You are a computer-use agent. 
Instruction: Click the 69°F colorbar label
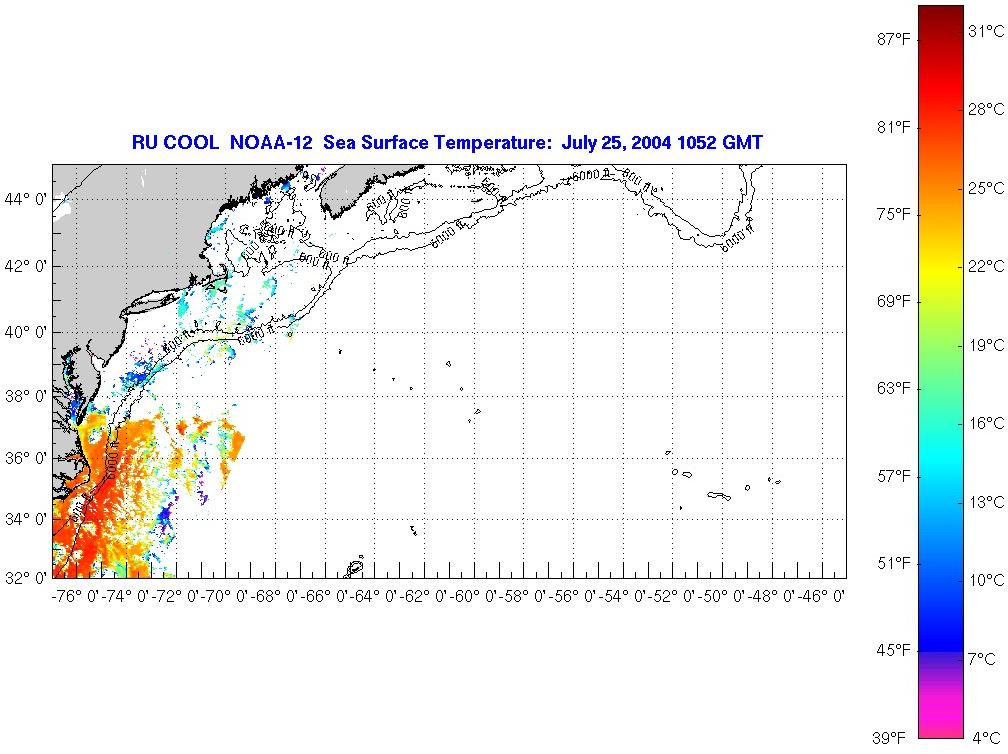pyautogui.click(x=894, y=301)
